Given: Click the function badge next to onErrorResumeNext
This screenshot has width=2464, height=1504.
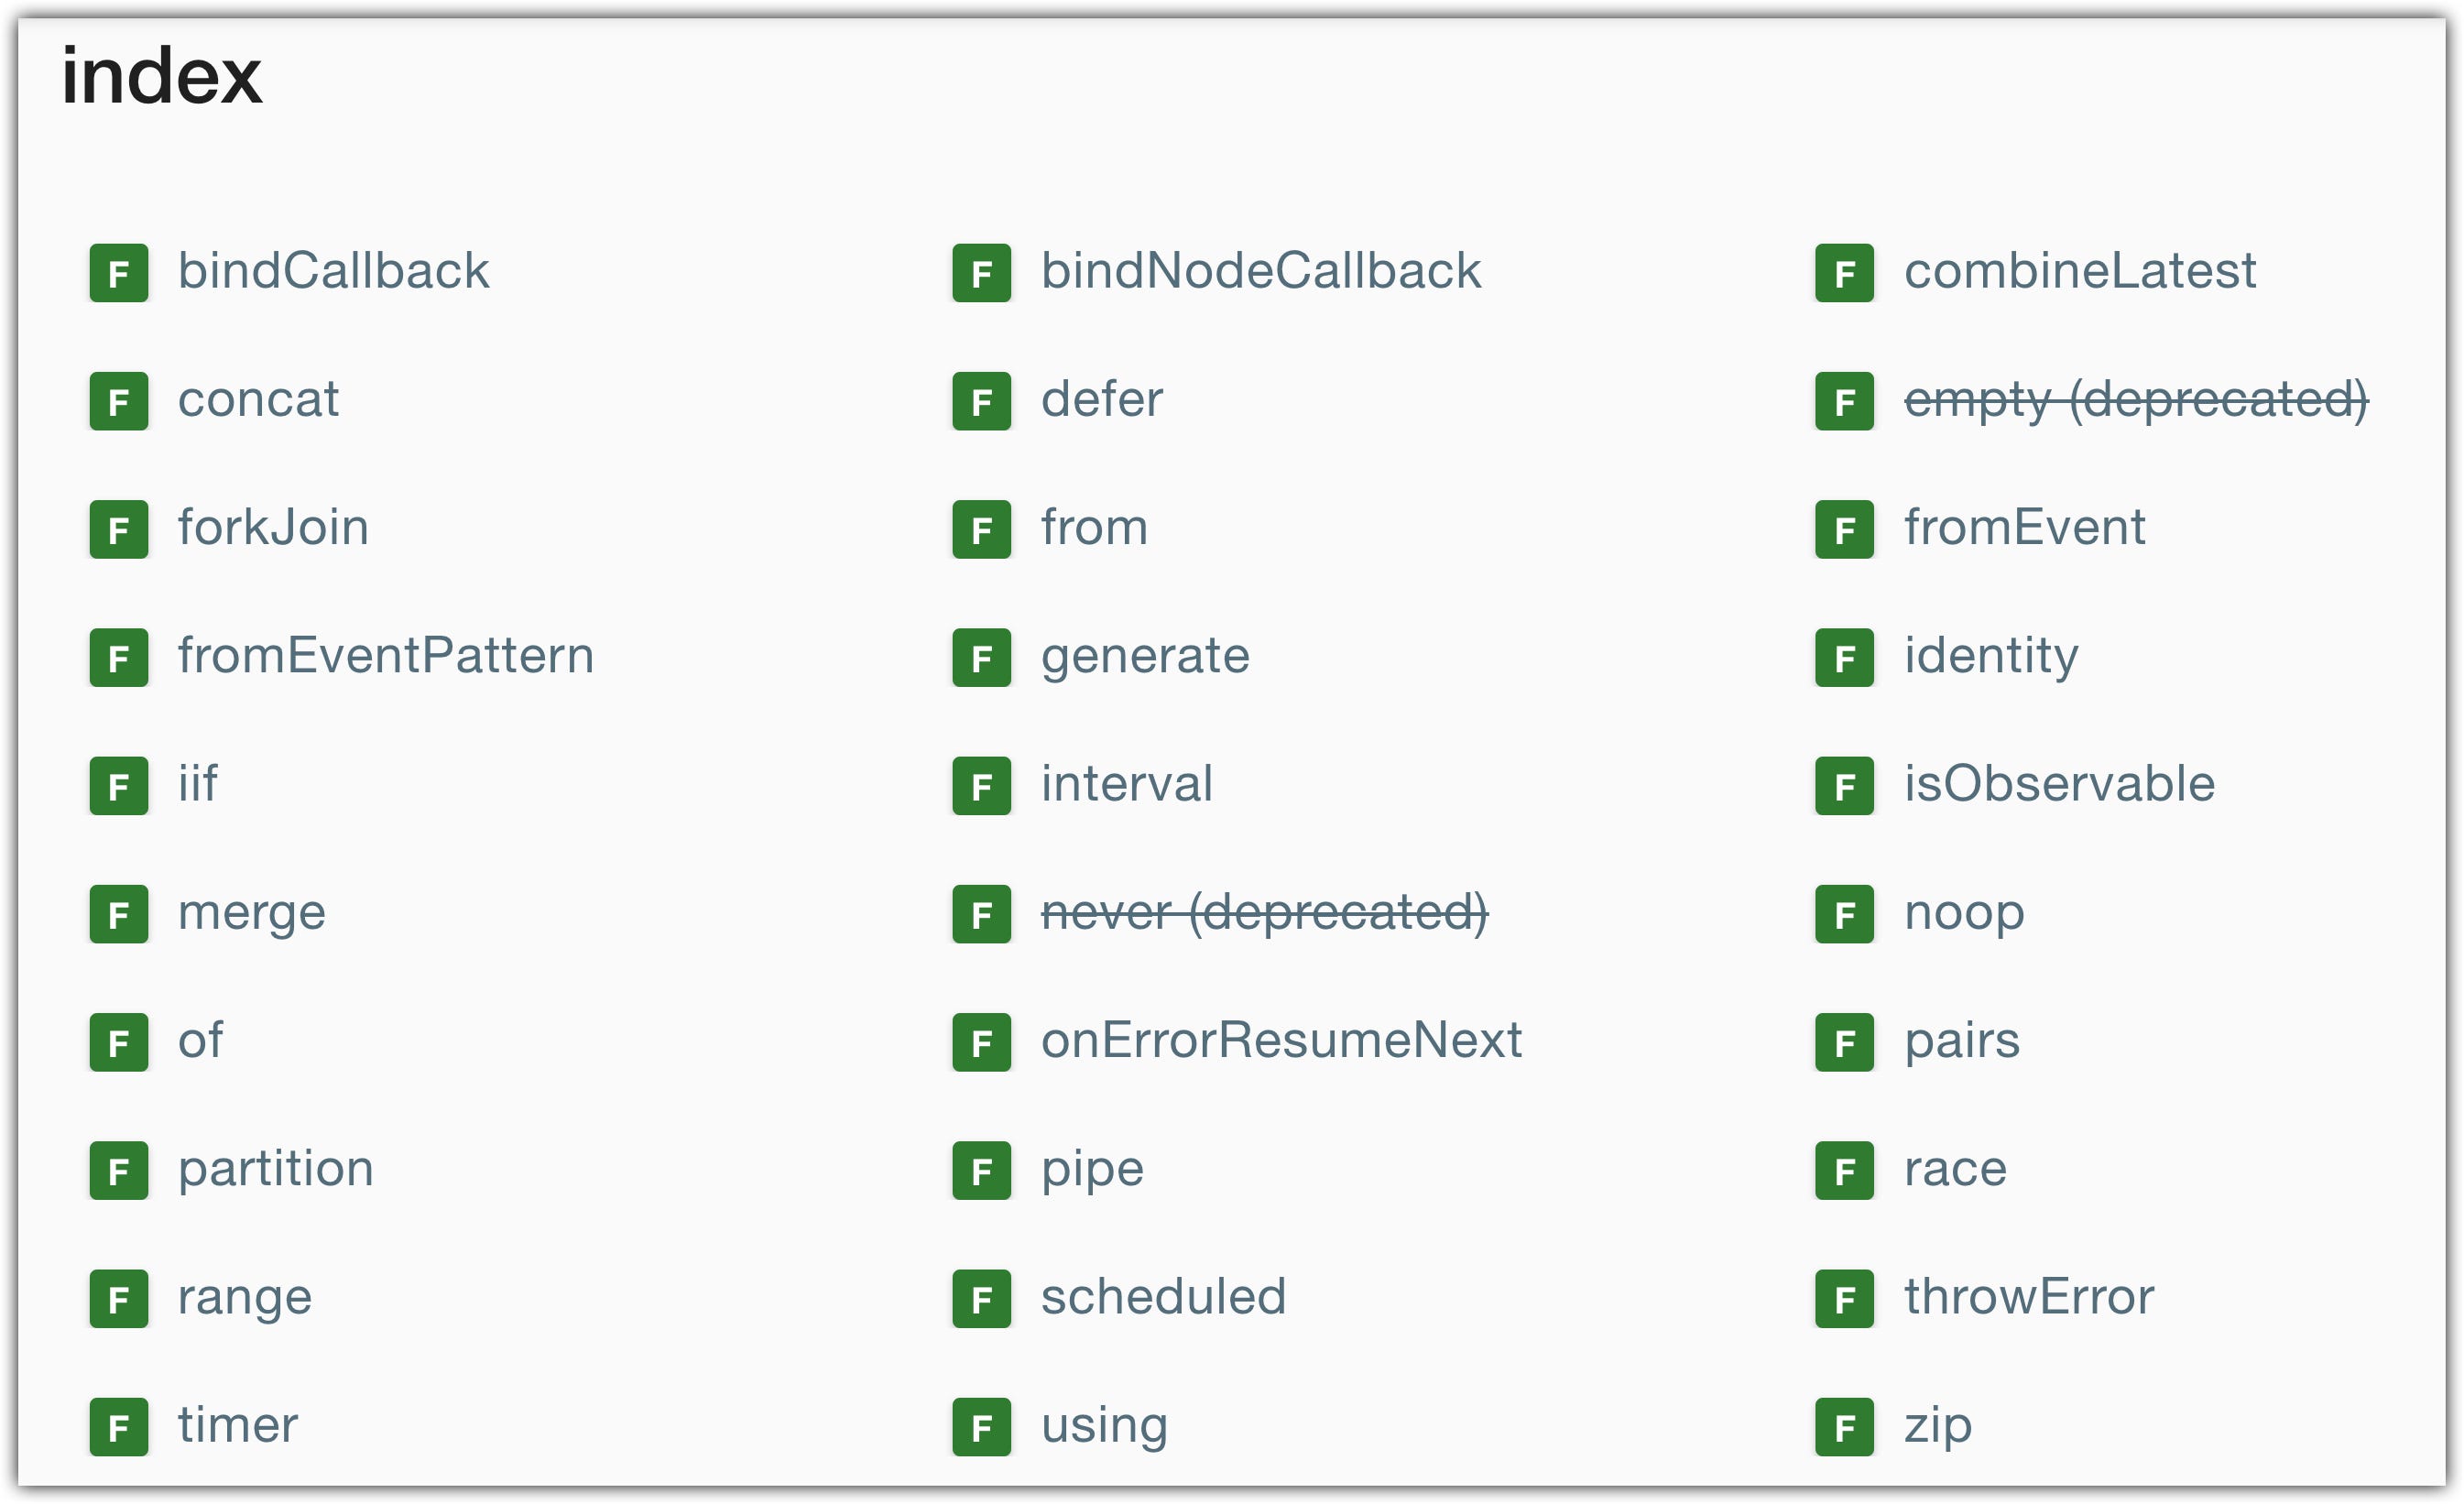Looking at the screenshot, I should [x=982, y=1042].
